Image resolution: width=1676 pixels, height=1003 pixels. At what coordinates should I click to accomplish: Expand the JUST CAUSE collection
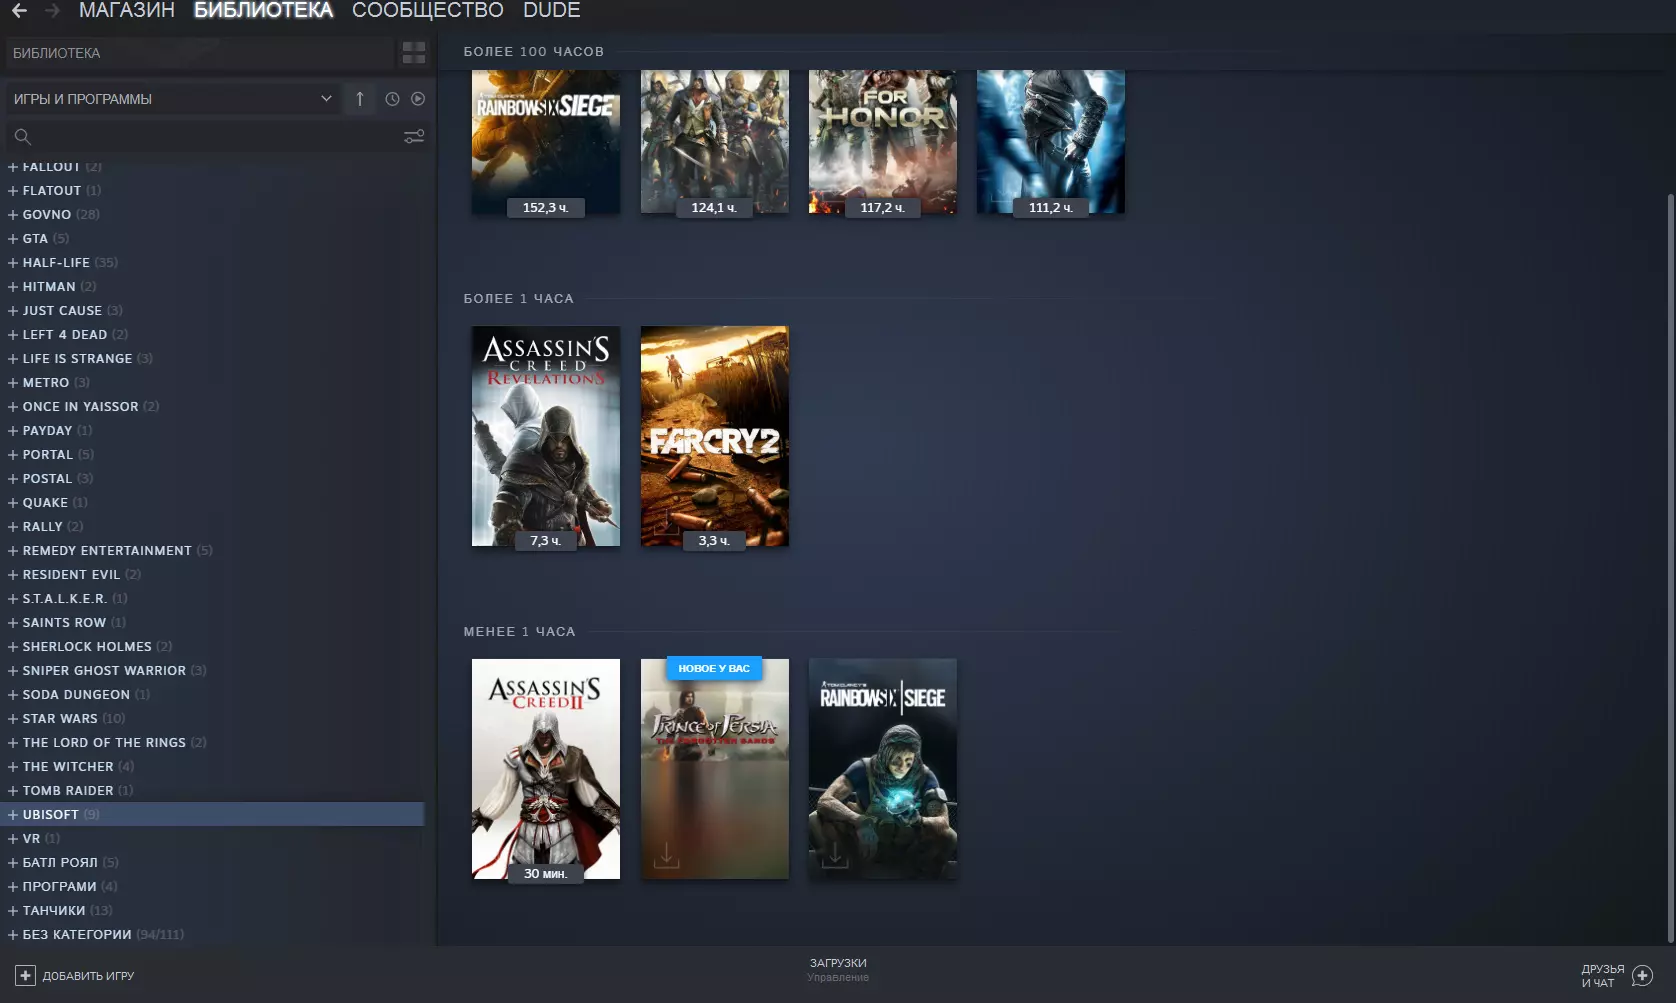tap(13, 310)
